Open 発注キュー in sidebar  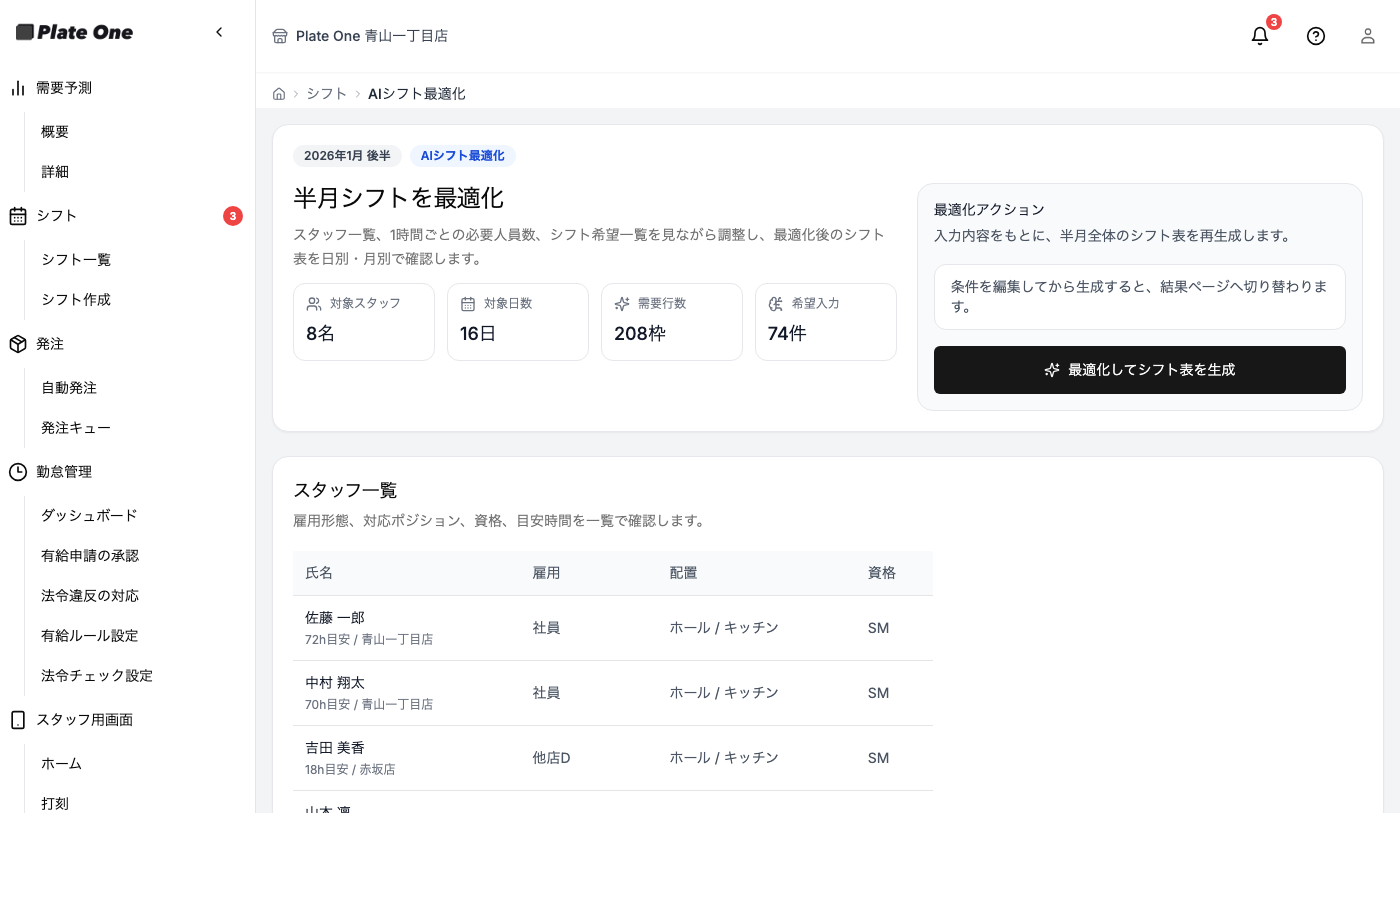pos(76,428)
